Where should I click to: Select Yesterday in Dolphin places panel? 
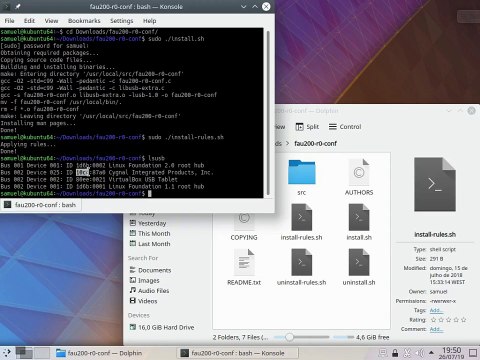click(148, 223)
